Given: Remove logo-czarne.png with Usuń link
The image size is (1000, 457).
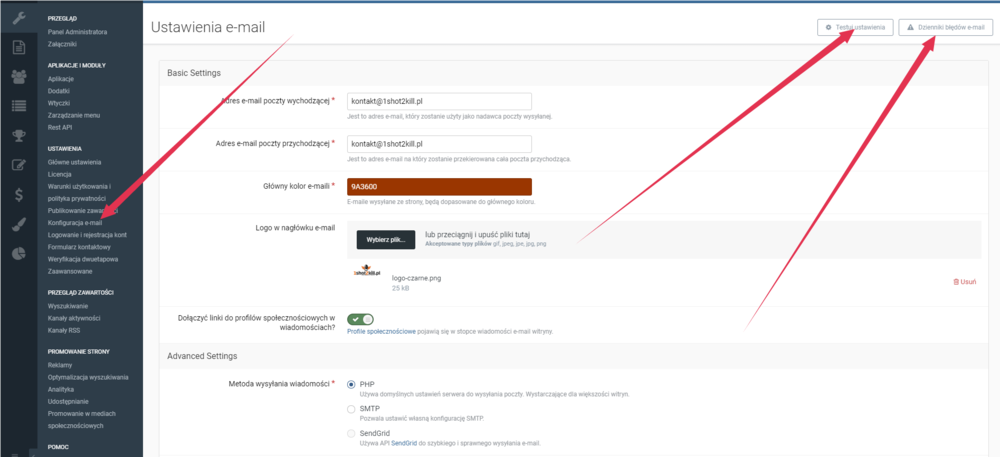Looking at the screenshot, I should pos(964,282).
